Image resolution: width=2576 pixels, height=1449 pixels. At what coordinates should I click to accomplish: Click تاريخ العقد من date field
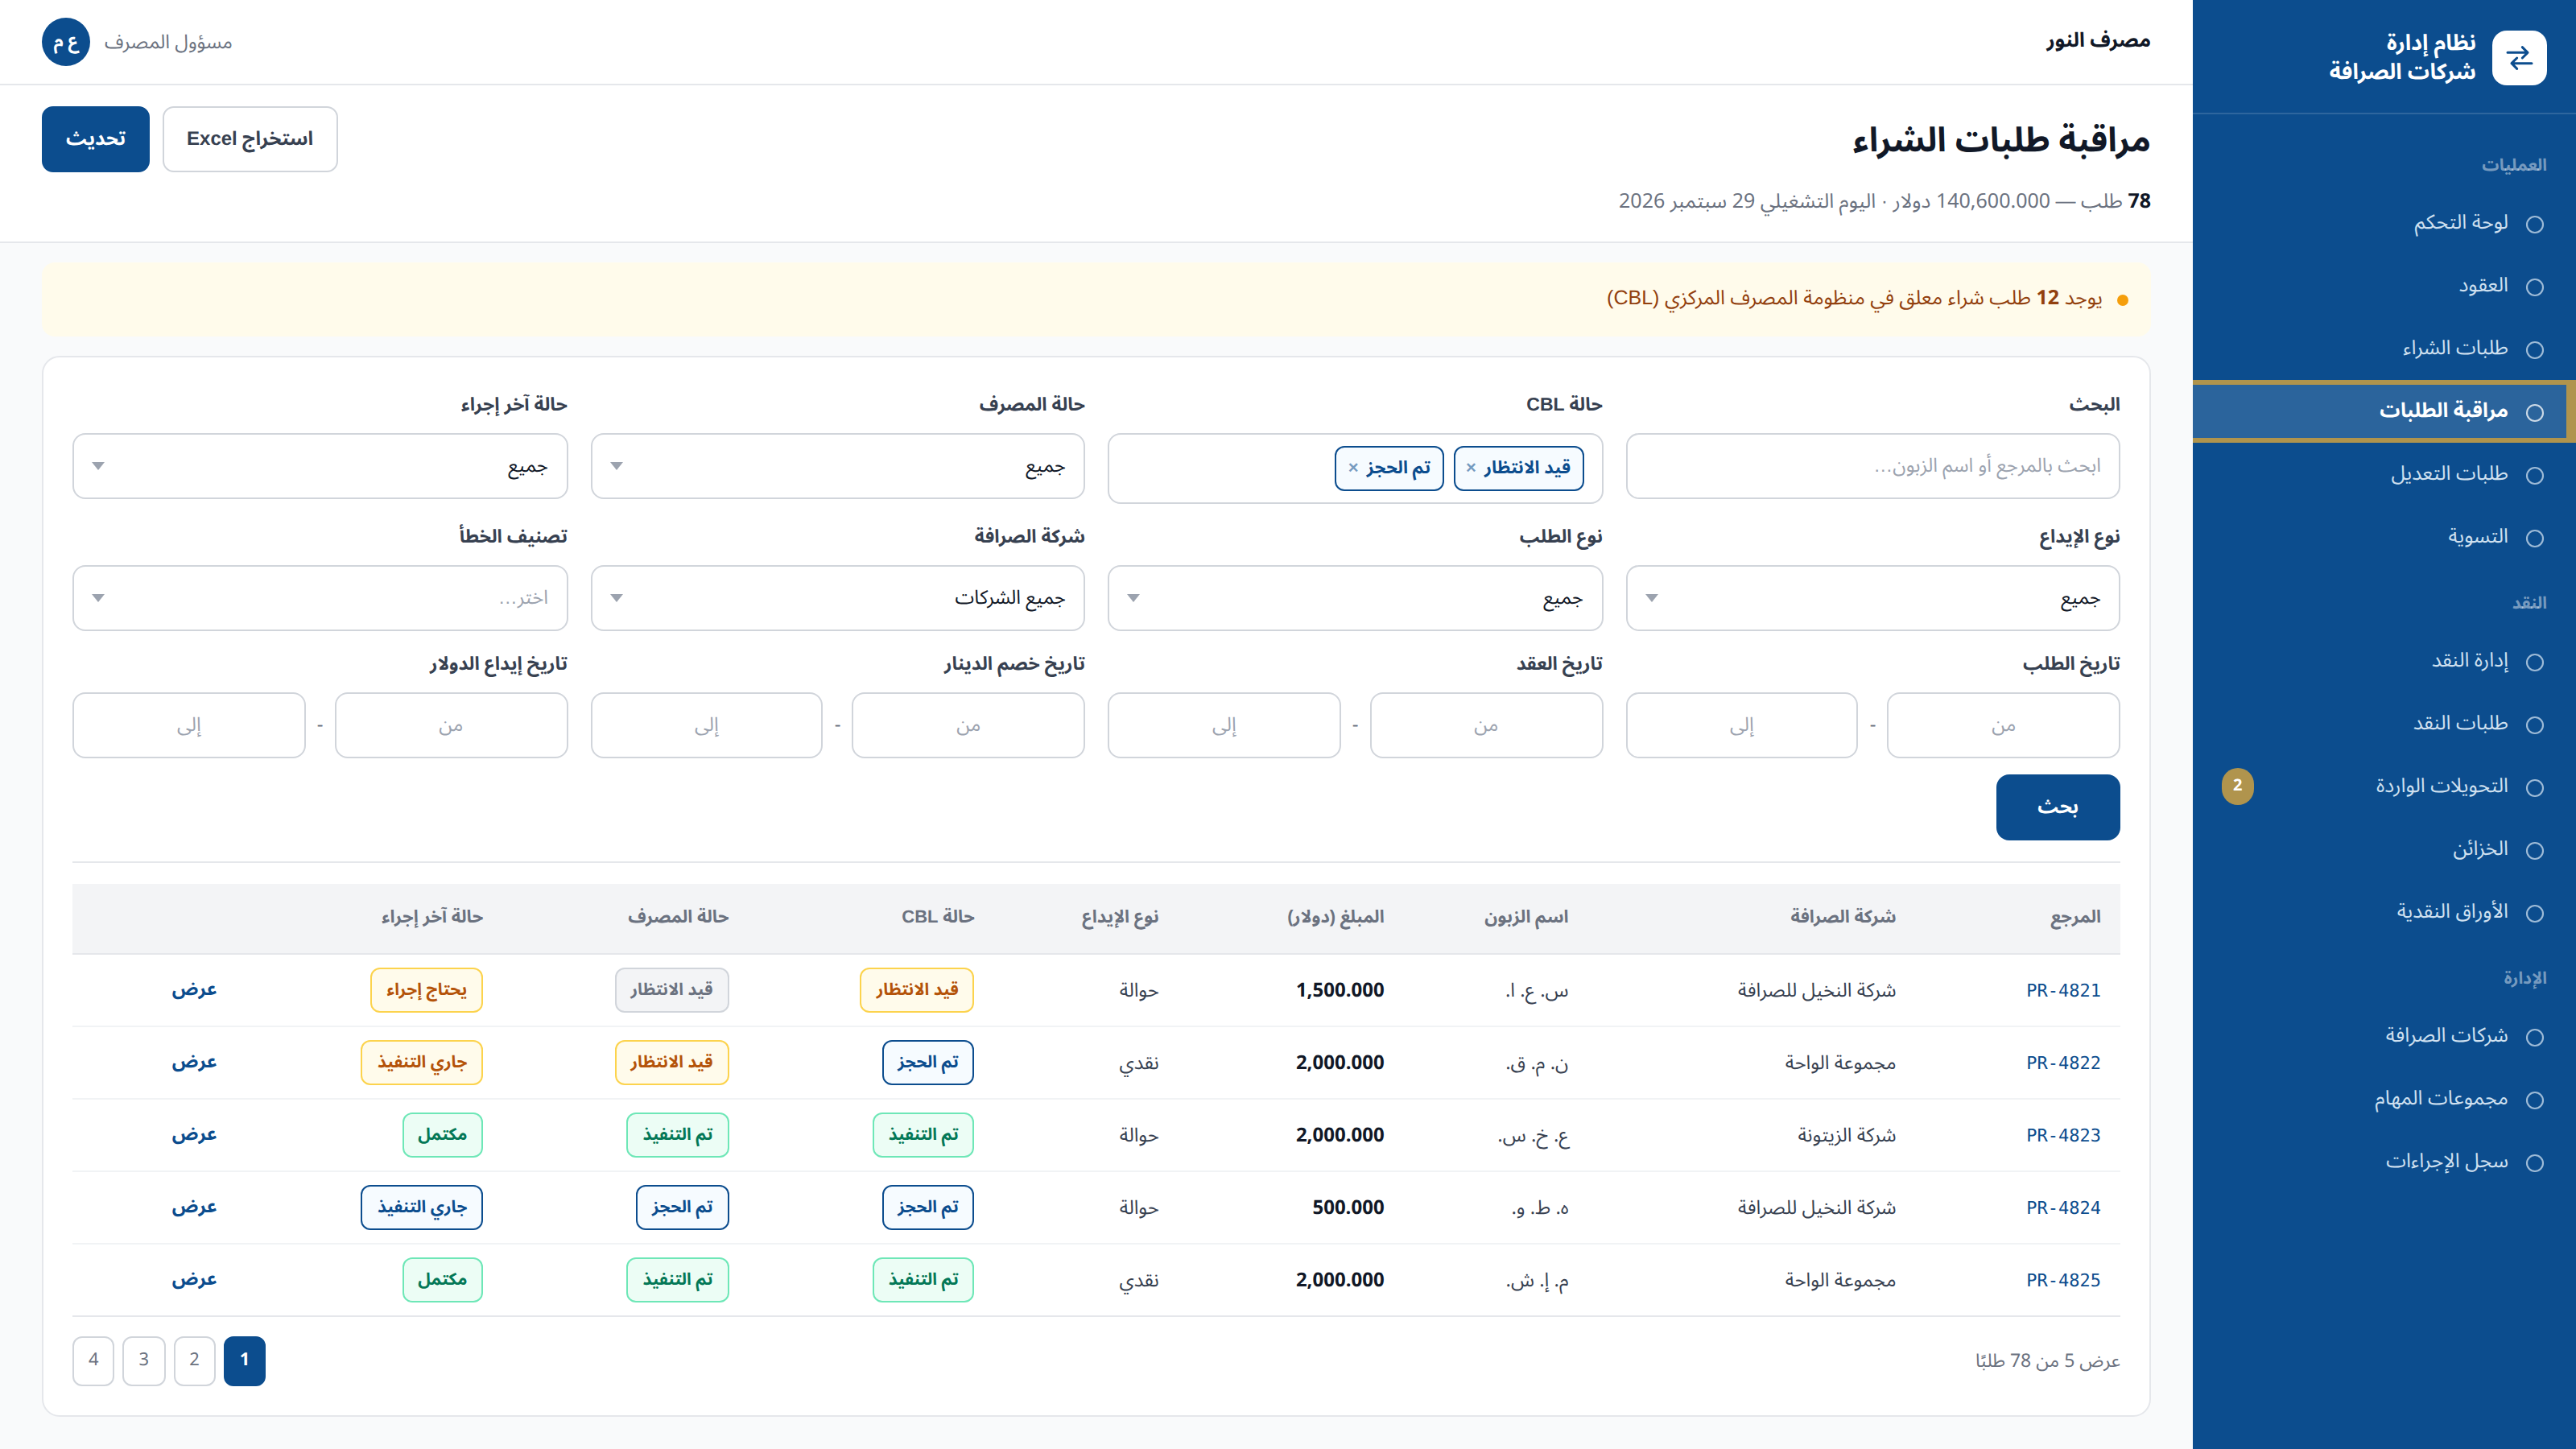tap(1486, 725)
